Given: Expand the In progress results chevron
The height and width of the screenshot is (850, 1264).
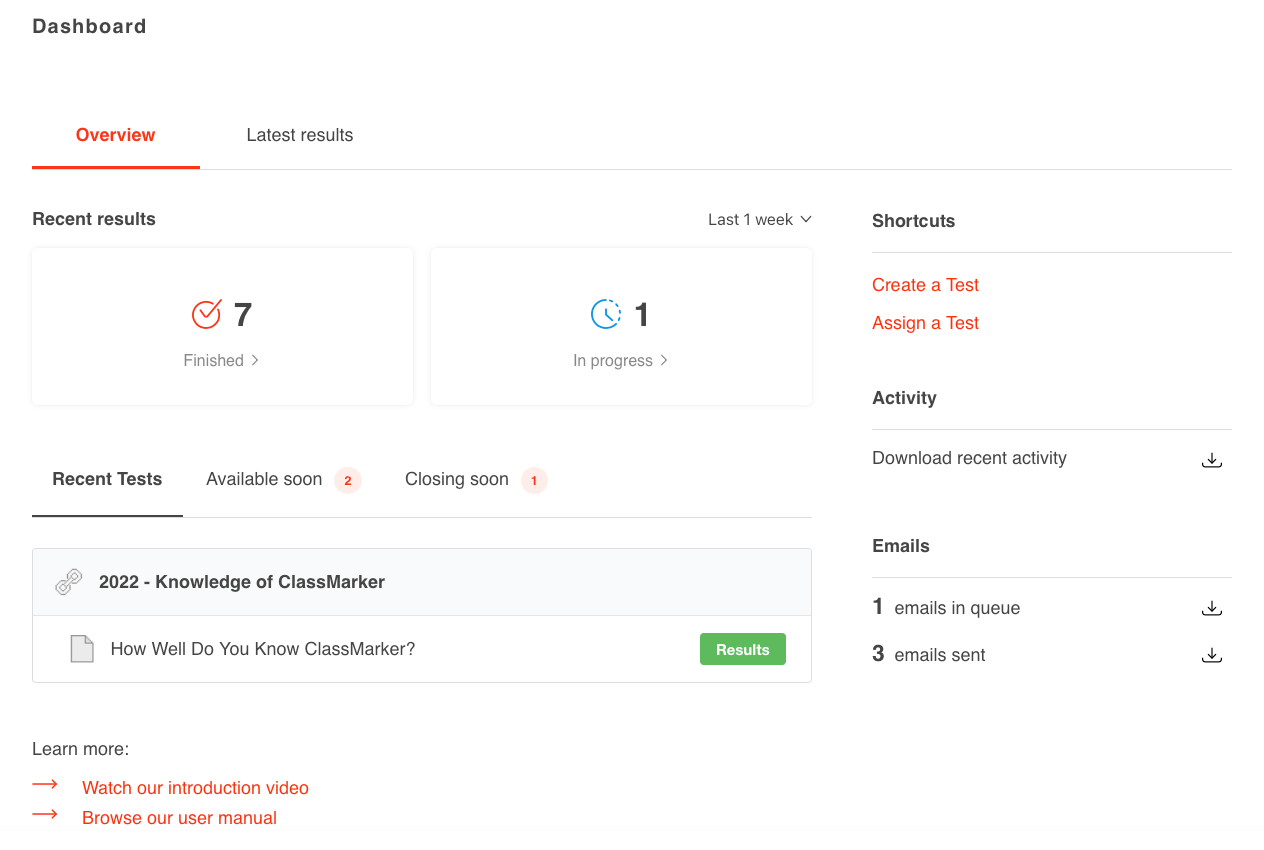Looking at the screenshot, I should point(664,360).
